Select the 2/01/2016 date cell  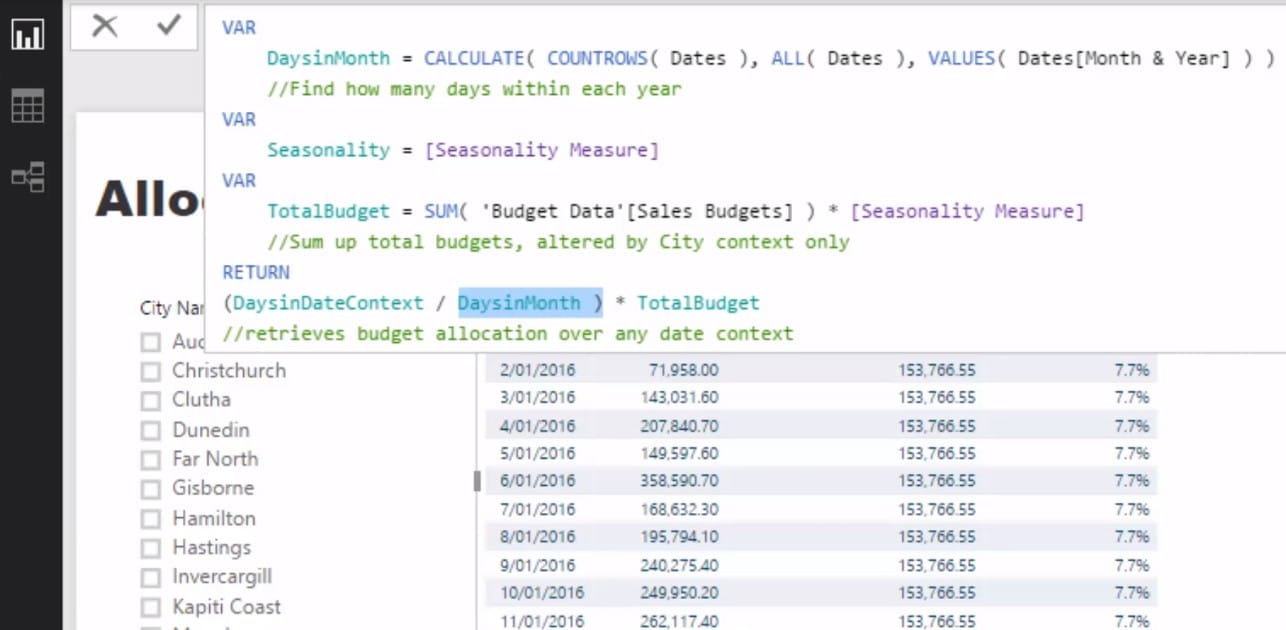[x=538, y=370]
